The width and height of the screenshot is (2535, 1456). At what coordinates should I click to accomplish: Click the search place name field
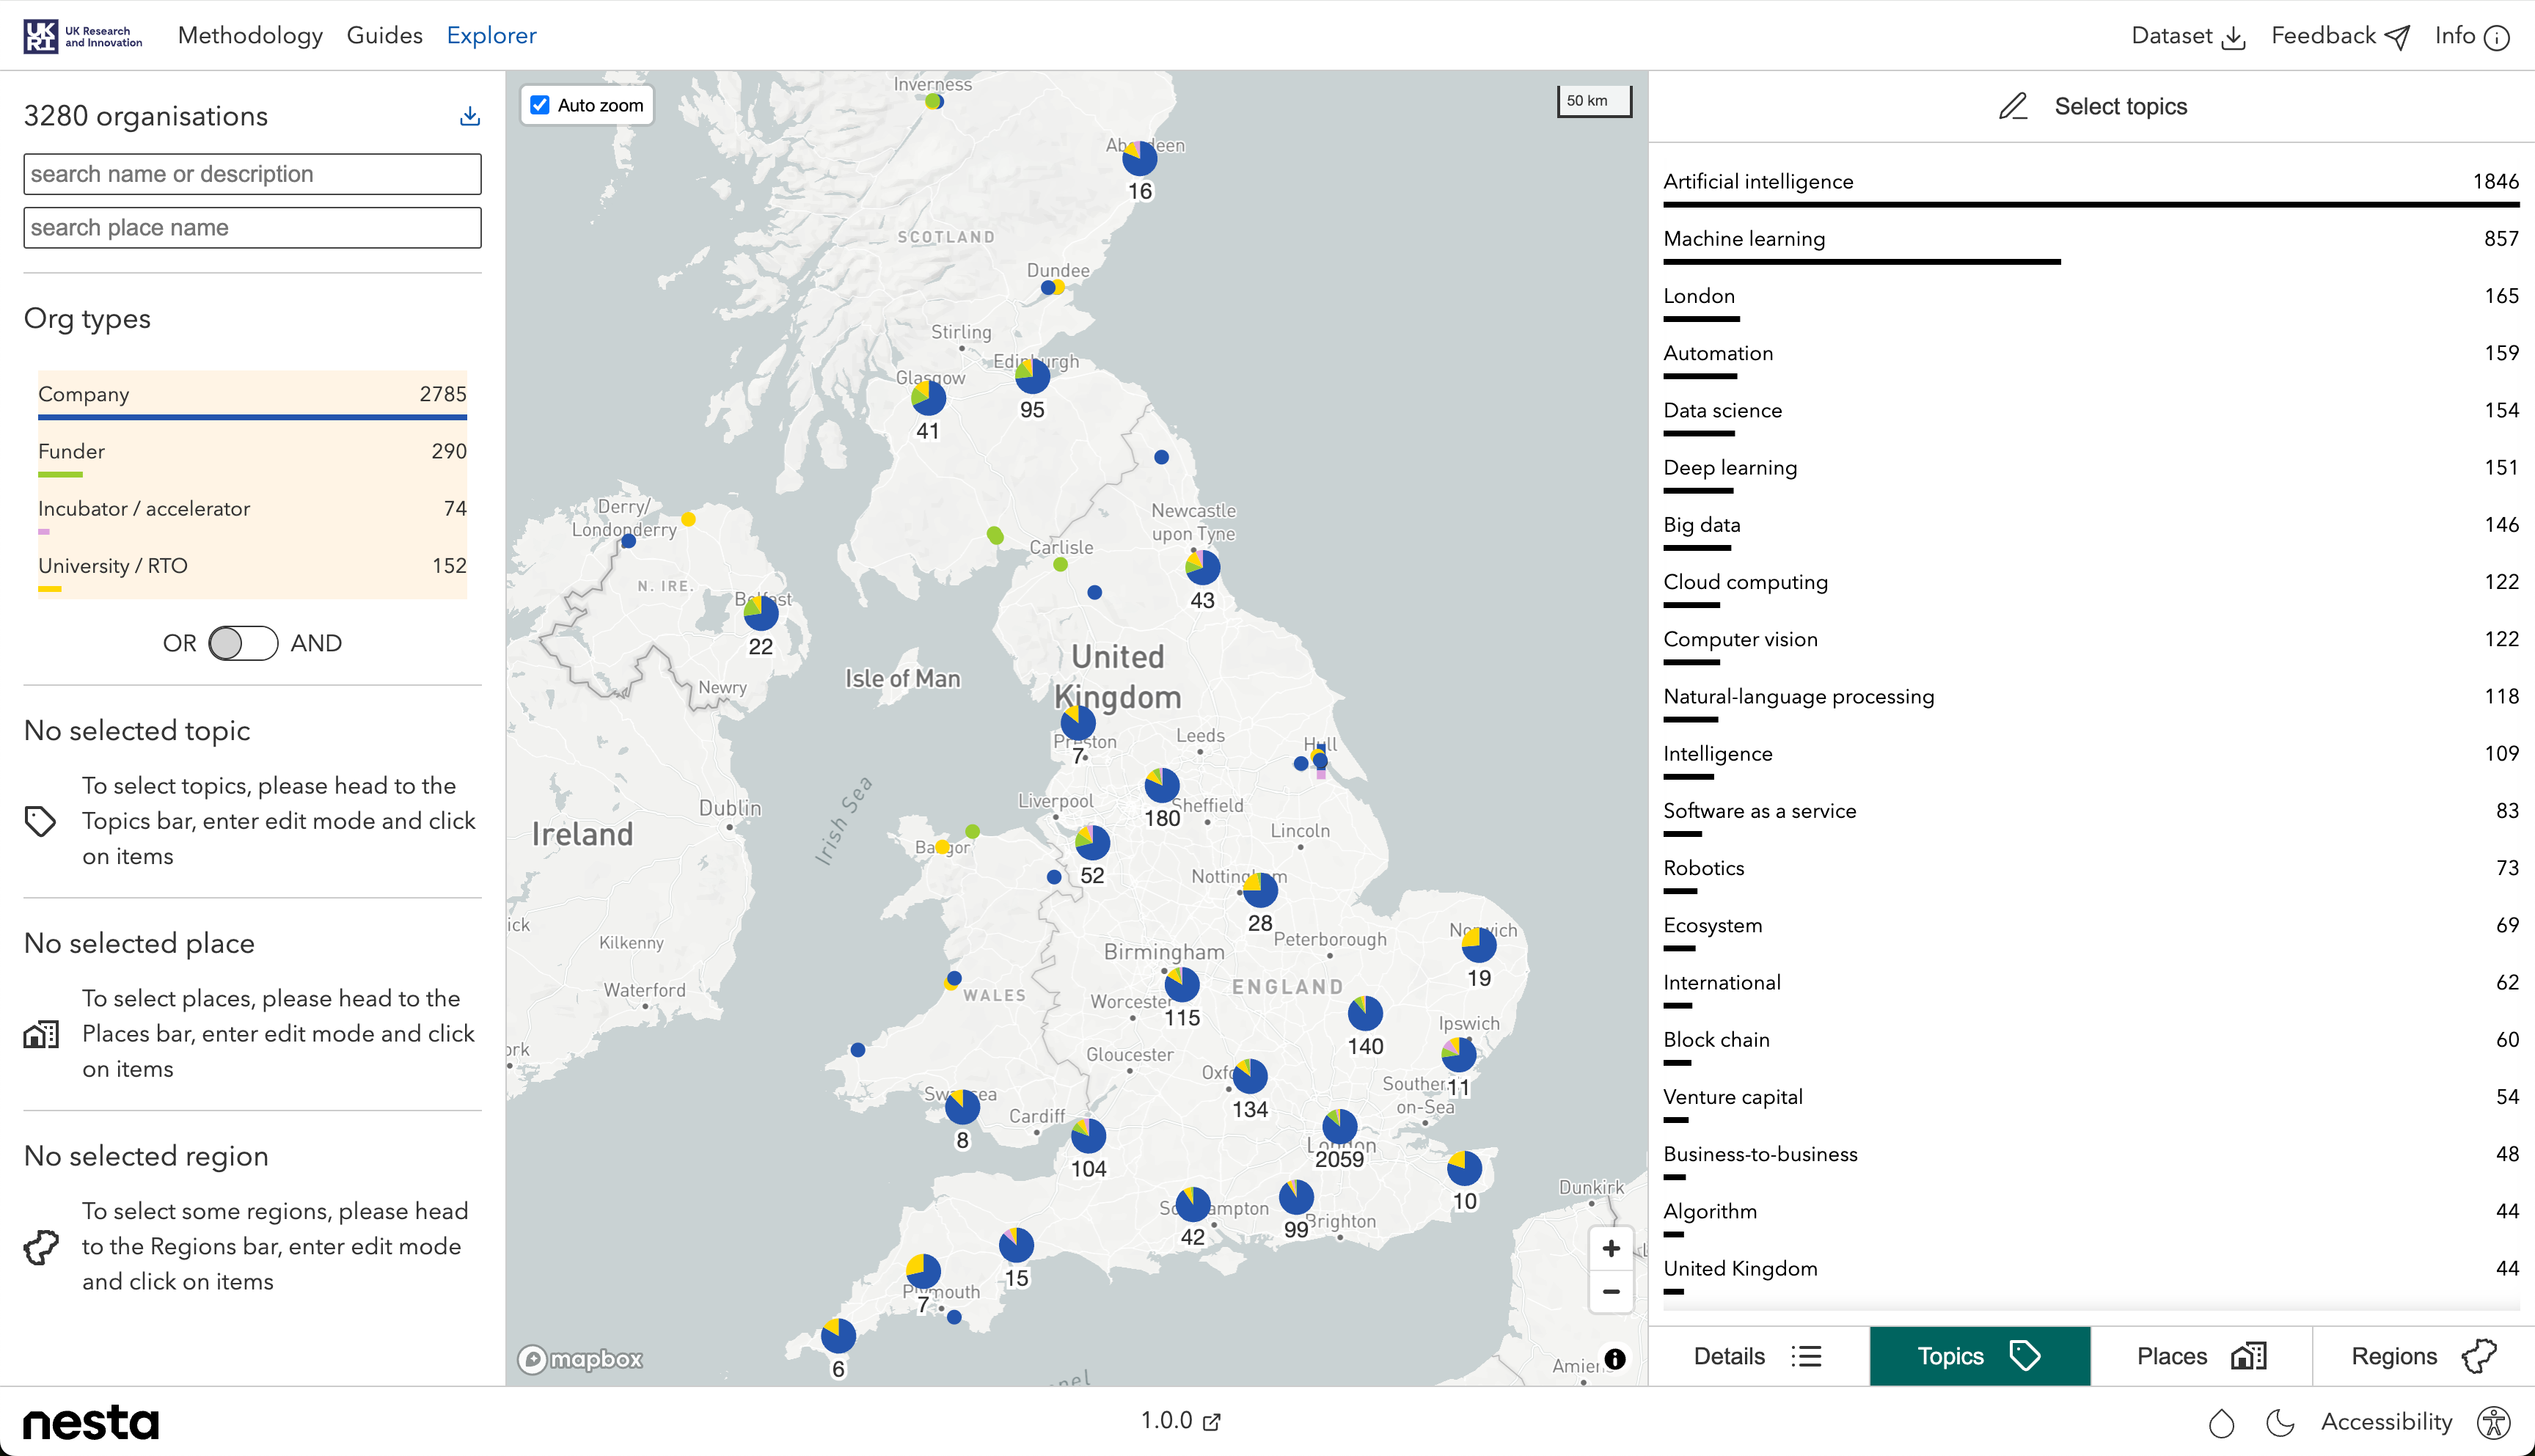(252, 228)
